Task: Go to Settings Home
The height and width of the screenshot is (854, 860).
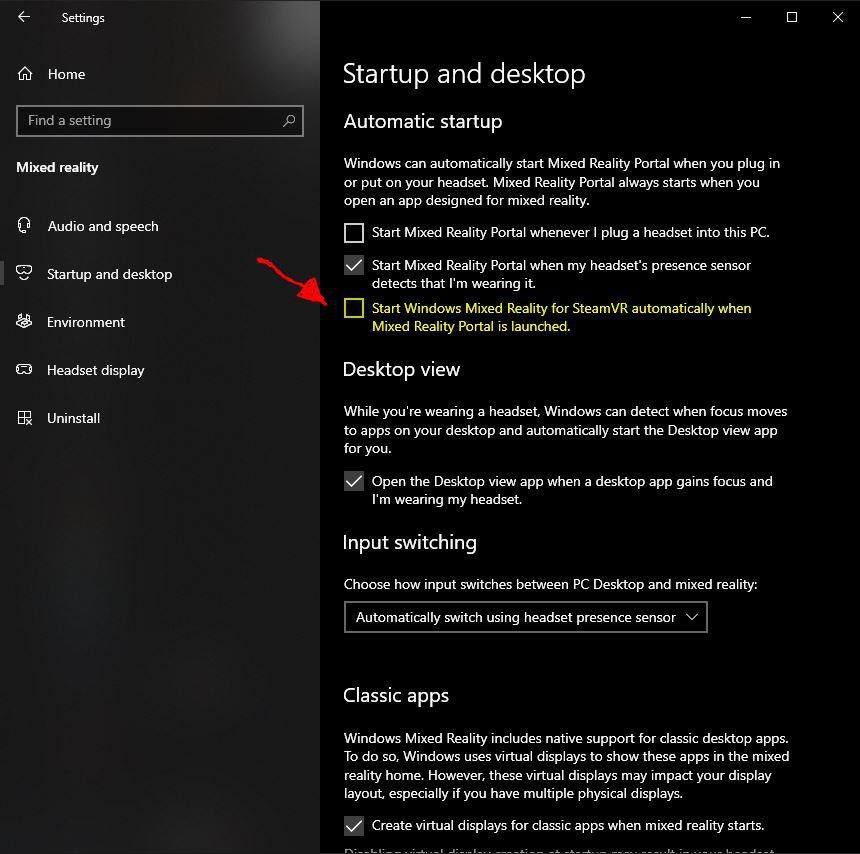Action: 66,74
